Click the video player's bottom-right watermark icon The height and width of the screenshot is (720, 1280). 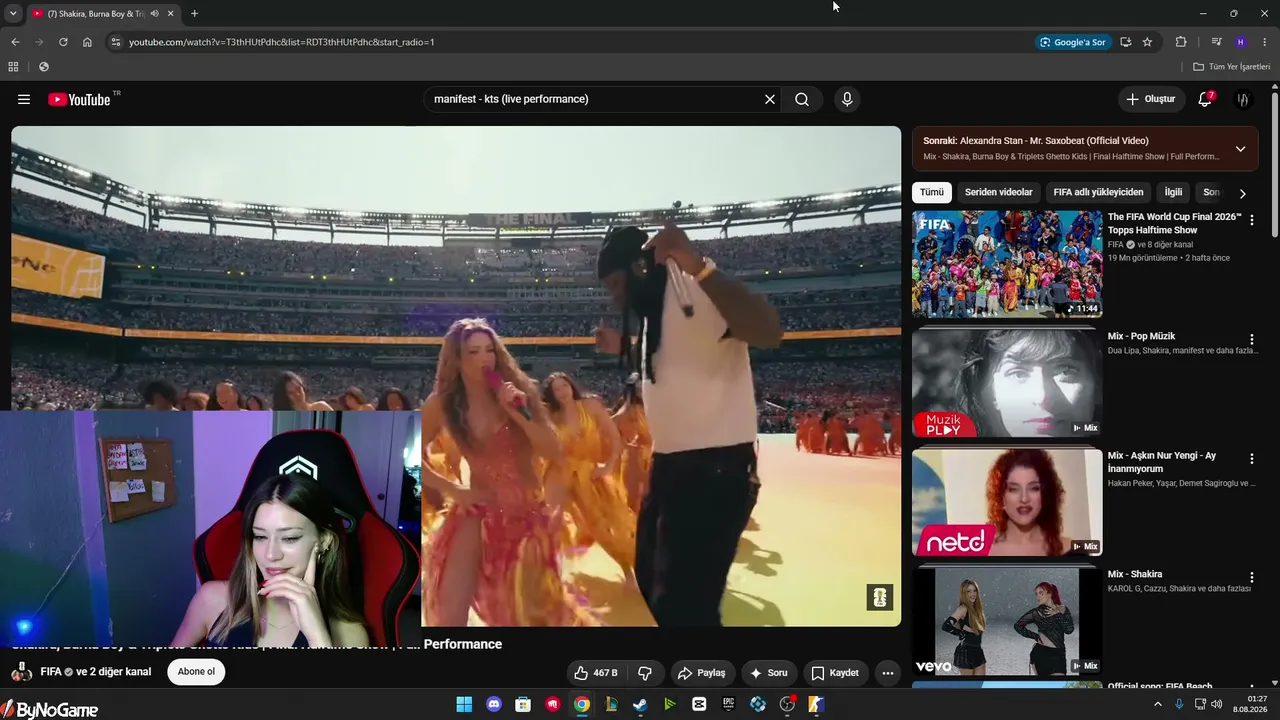coord(880,598)
